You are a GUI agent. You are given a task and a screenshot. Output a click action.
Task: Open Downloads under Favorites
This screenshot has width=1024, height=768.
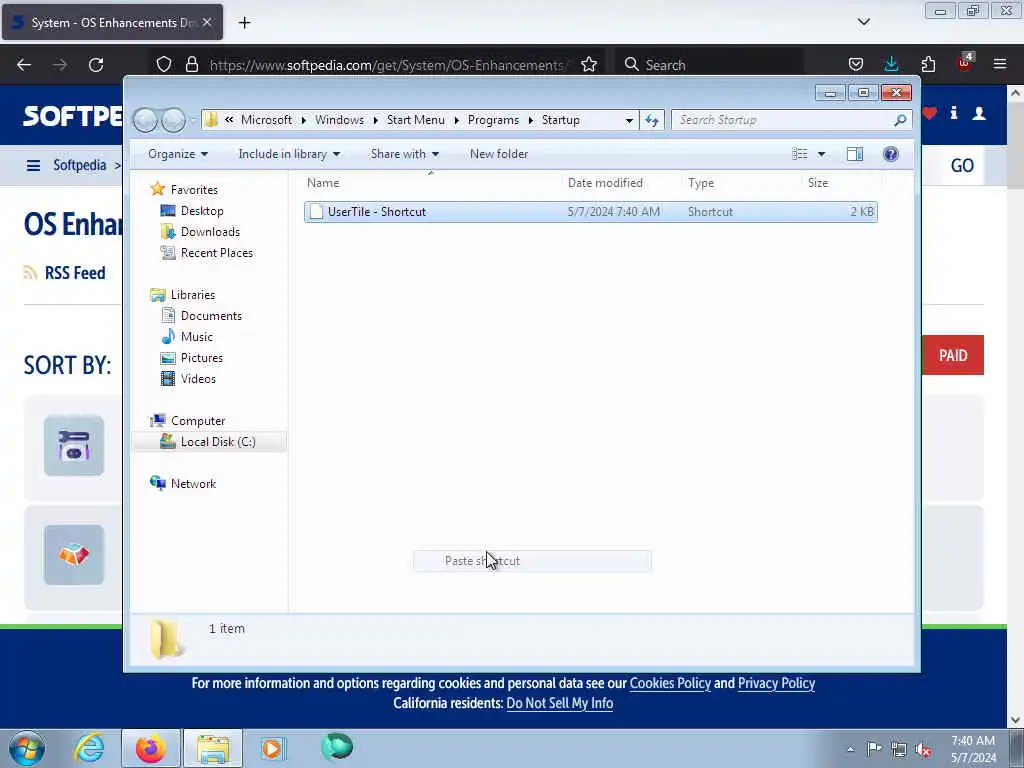point(210,232)
